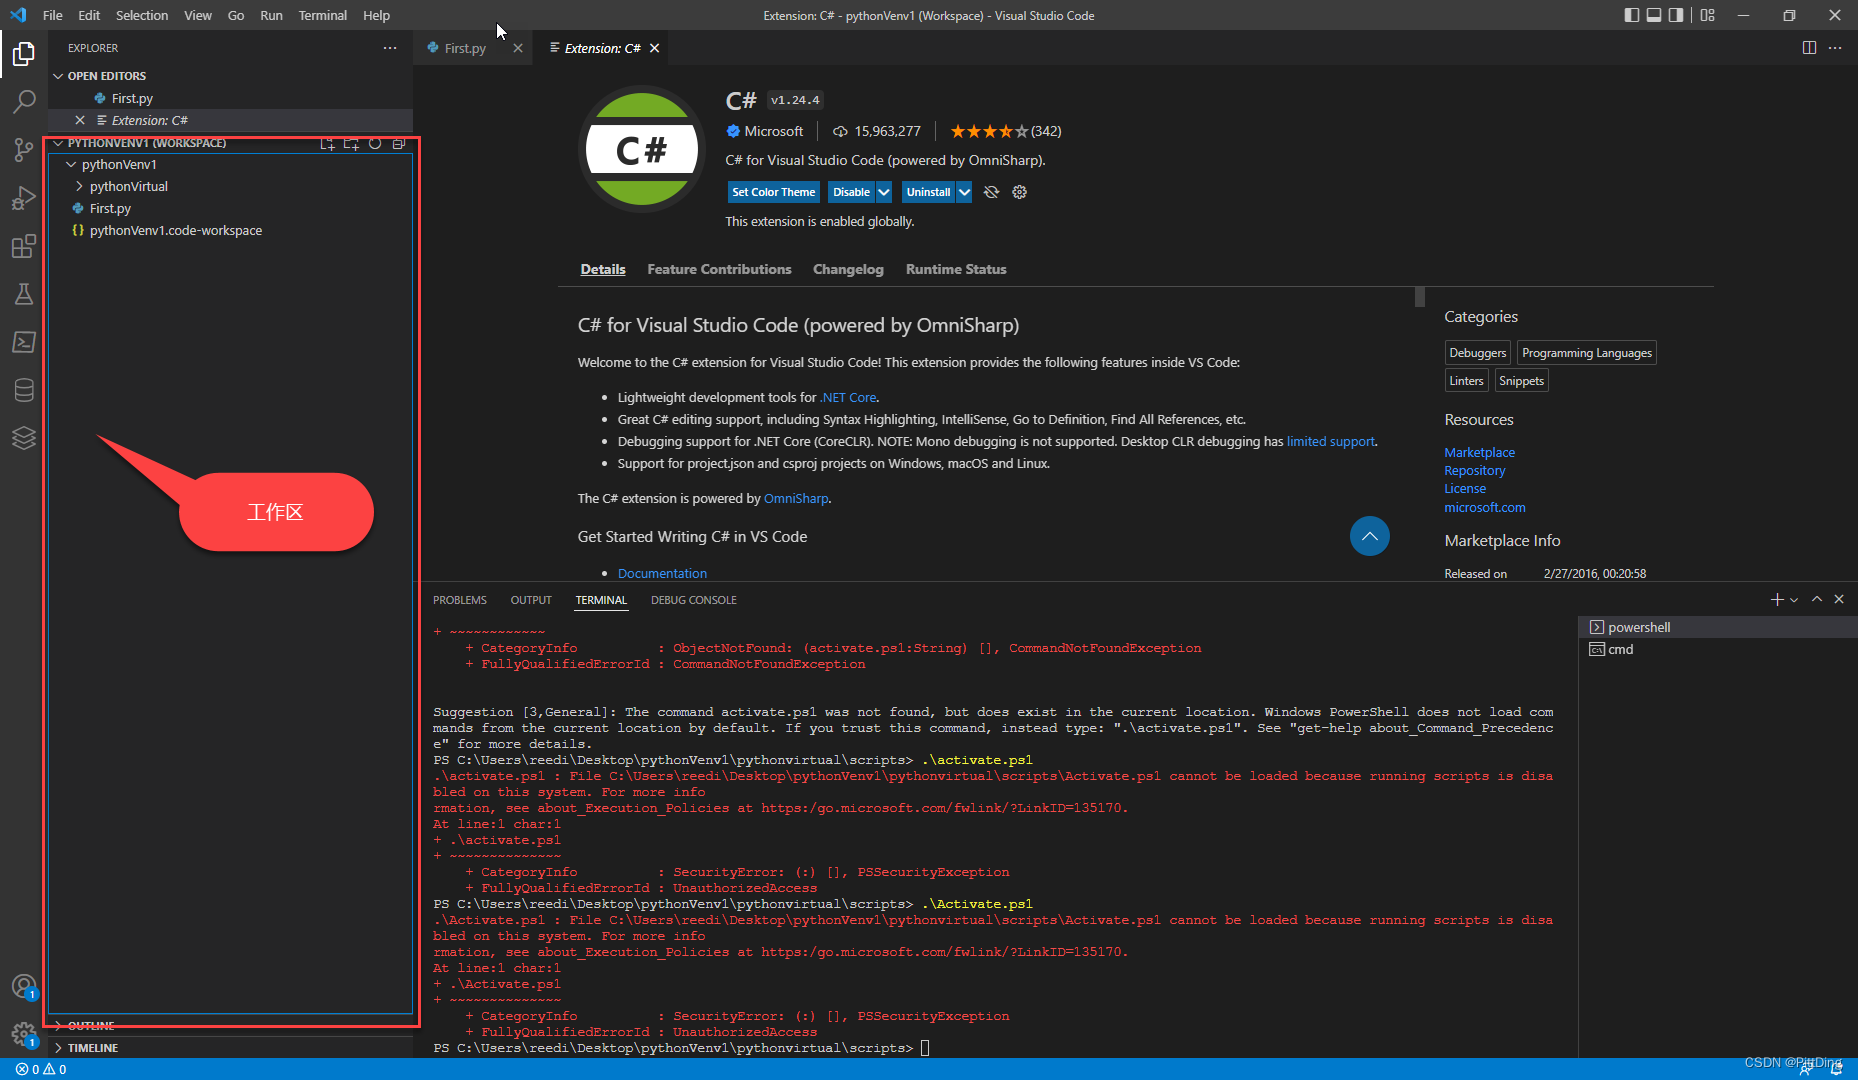Open the terminal-style icon in activity bar
The height and width of the screenshot is (1080, 1858).
(x=24, y=342)
